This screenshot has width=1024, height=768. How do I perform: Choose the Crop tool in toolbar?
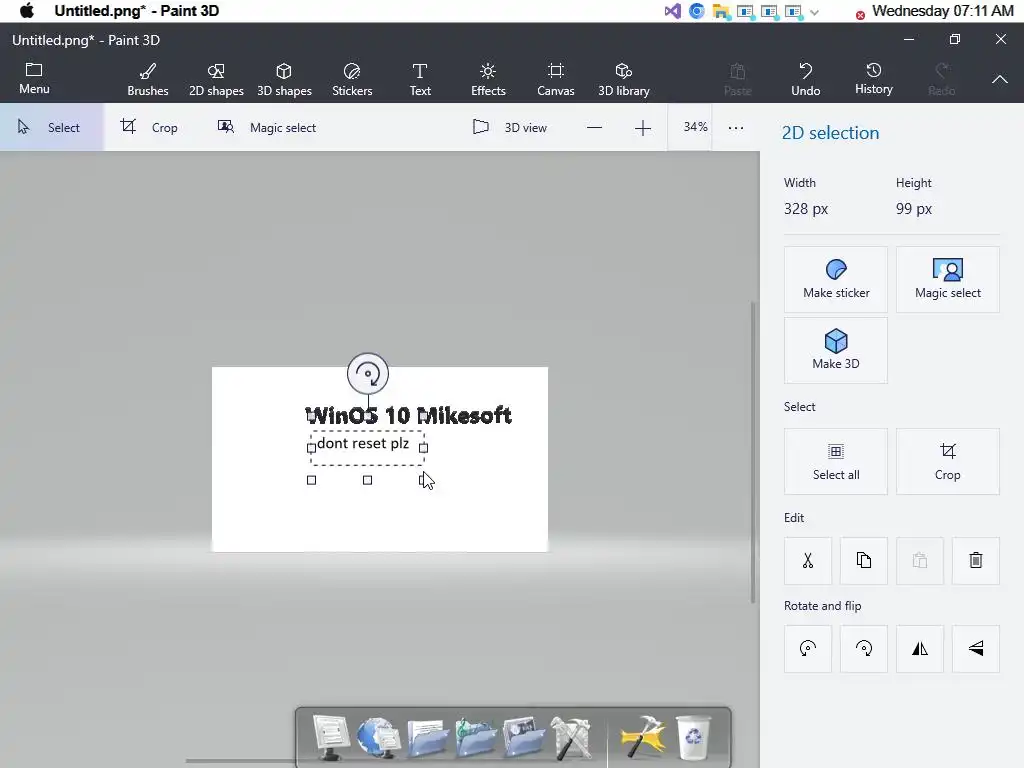click(149, 127)
